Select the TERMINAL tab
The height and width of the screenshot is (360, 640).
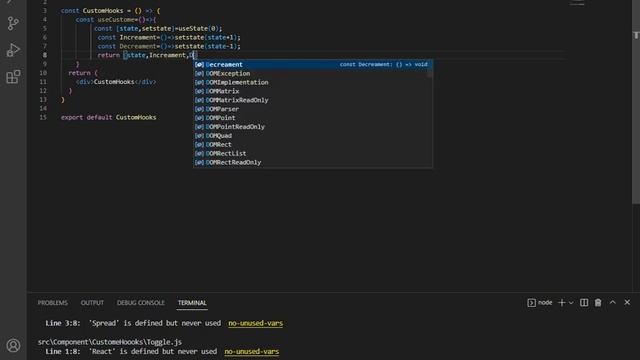(x=192, y=303)
